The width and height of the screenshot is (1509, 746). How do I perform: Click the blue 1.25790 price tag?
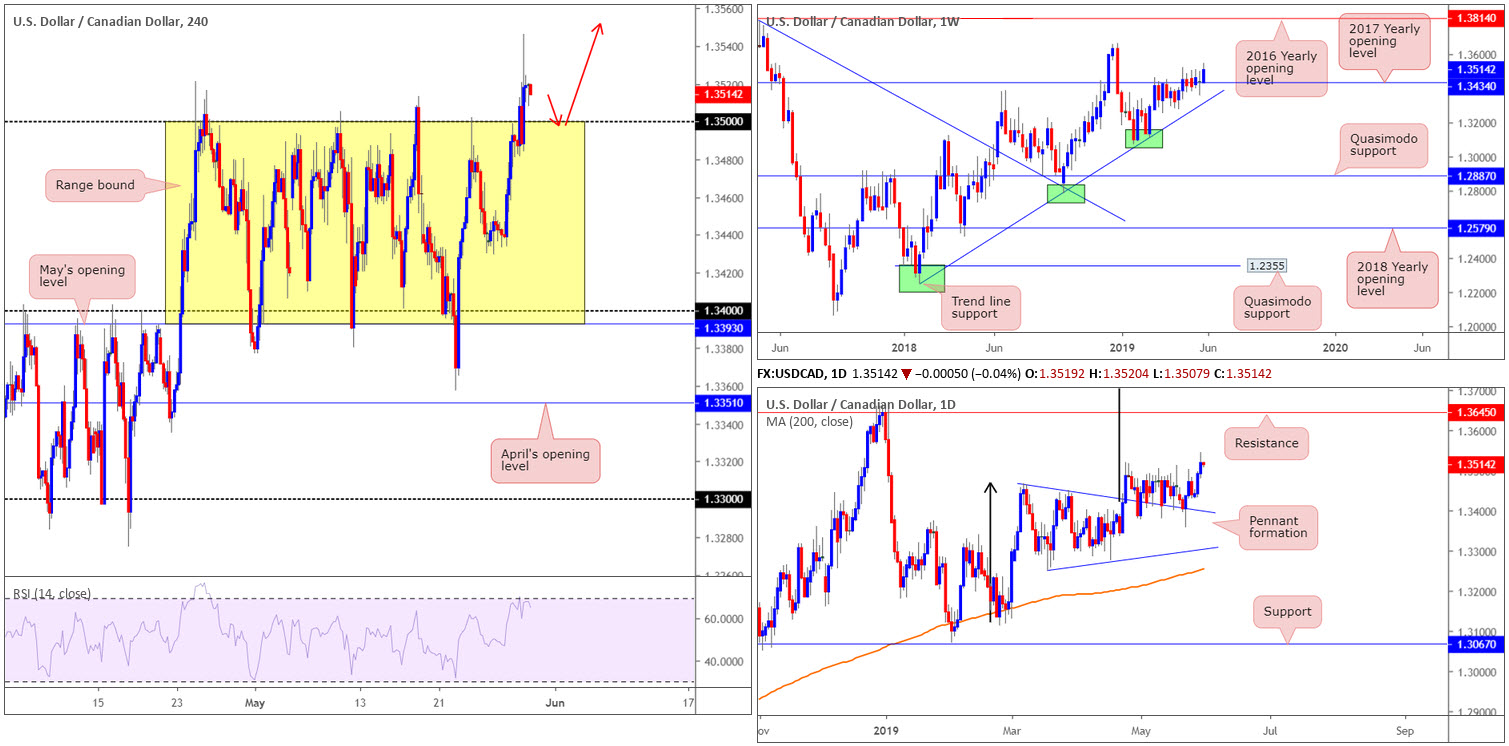(x=1476, y=228)
